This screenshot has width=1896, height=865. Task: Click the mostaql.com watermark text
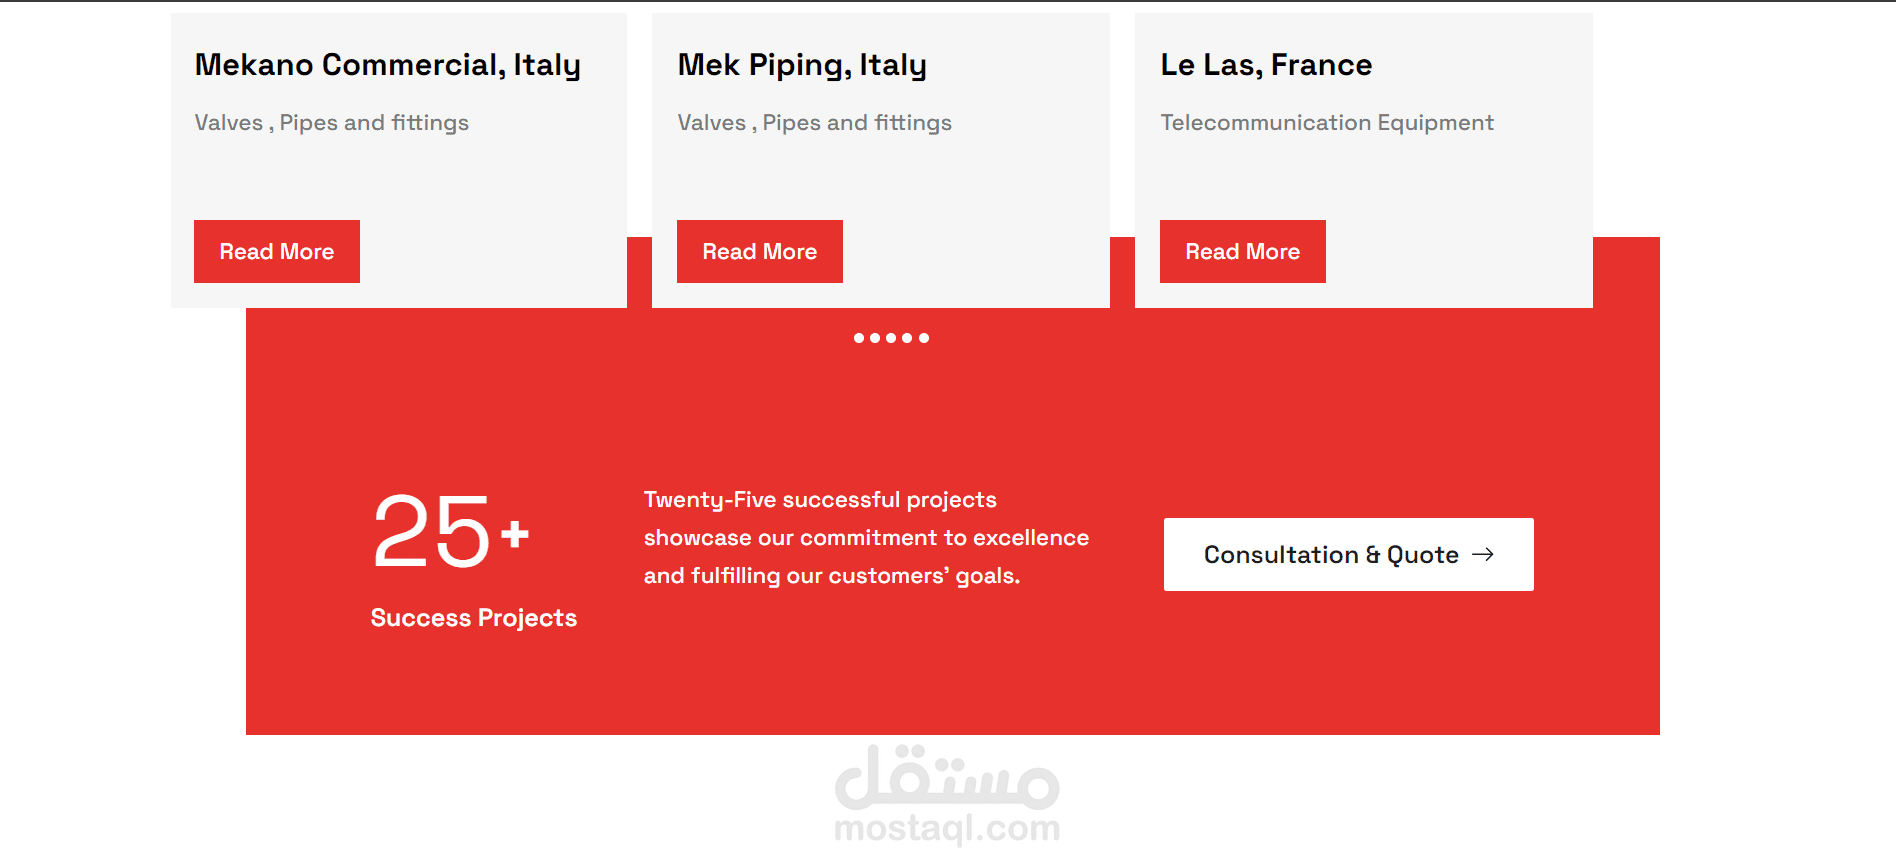point(947,828)
